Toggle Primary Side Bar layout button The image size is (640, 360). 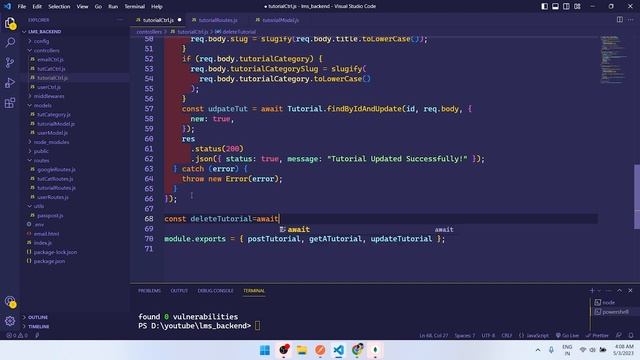pos(544,6)
